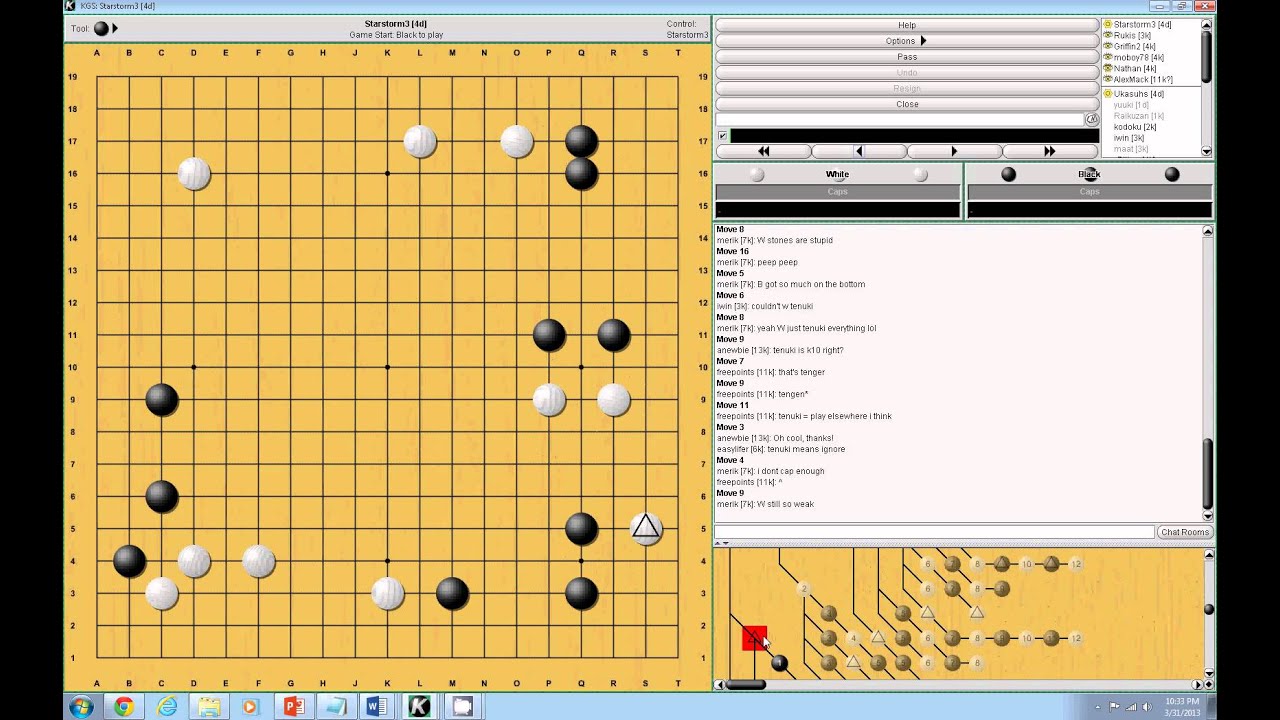The height and width of the screenshot is (720, 1280).
Task: Click the chat log scroll-up arrow
Action: click(1207, 231)
